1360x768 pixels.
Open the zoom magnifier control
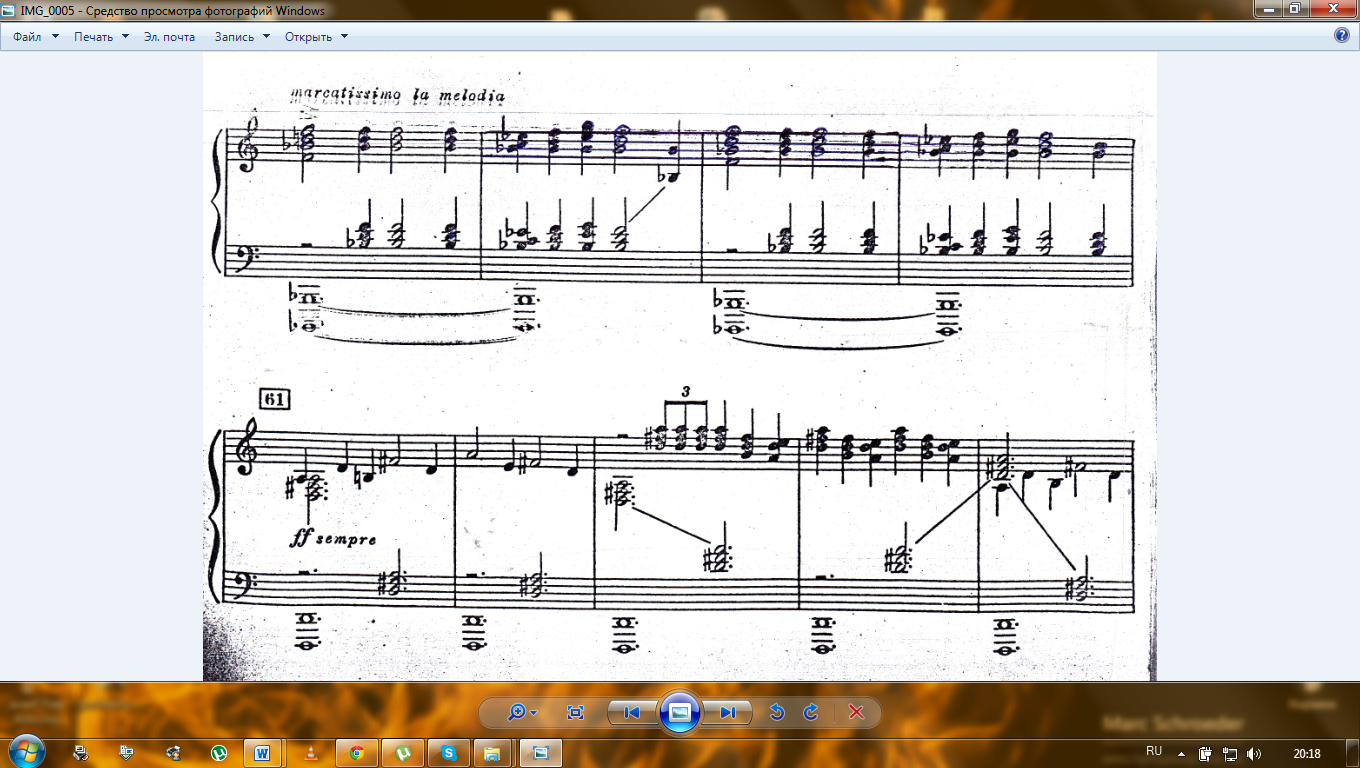tap(522, 712)
